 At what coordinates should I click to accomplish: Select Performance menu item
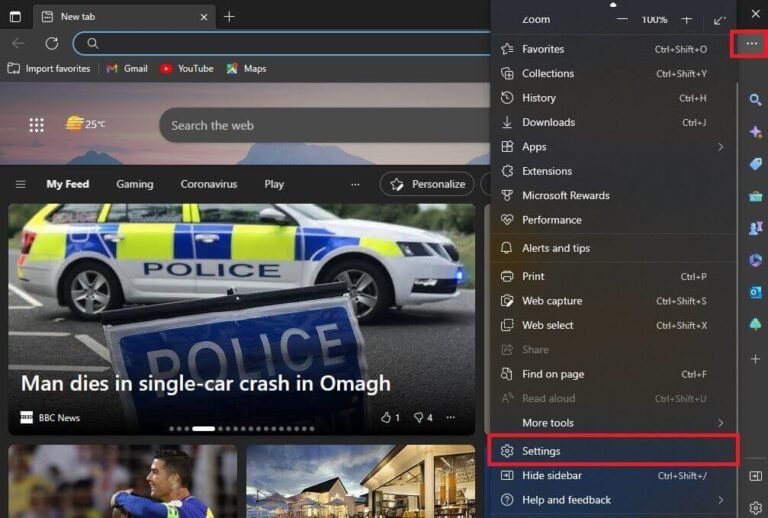[613, 220]
